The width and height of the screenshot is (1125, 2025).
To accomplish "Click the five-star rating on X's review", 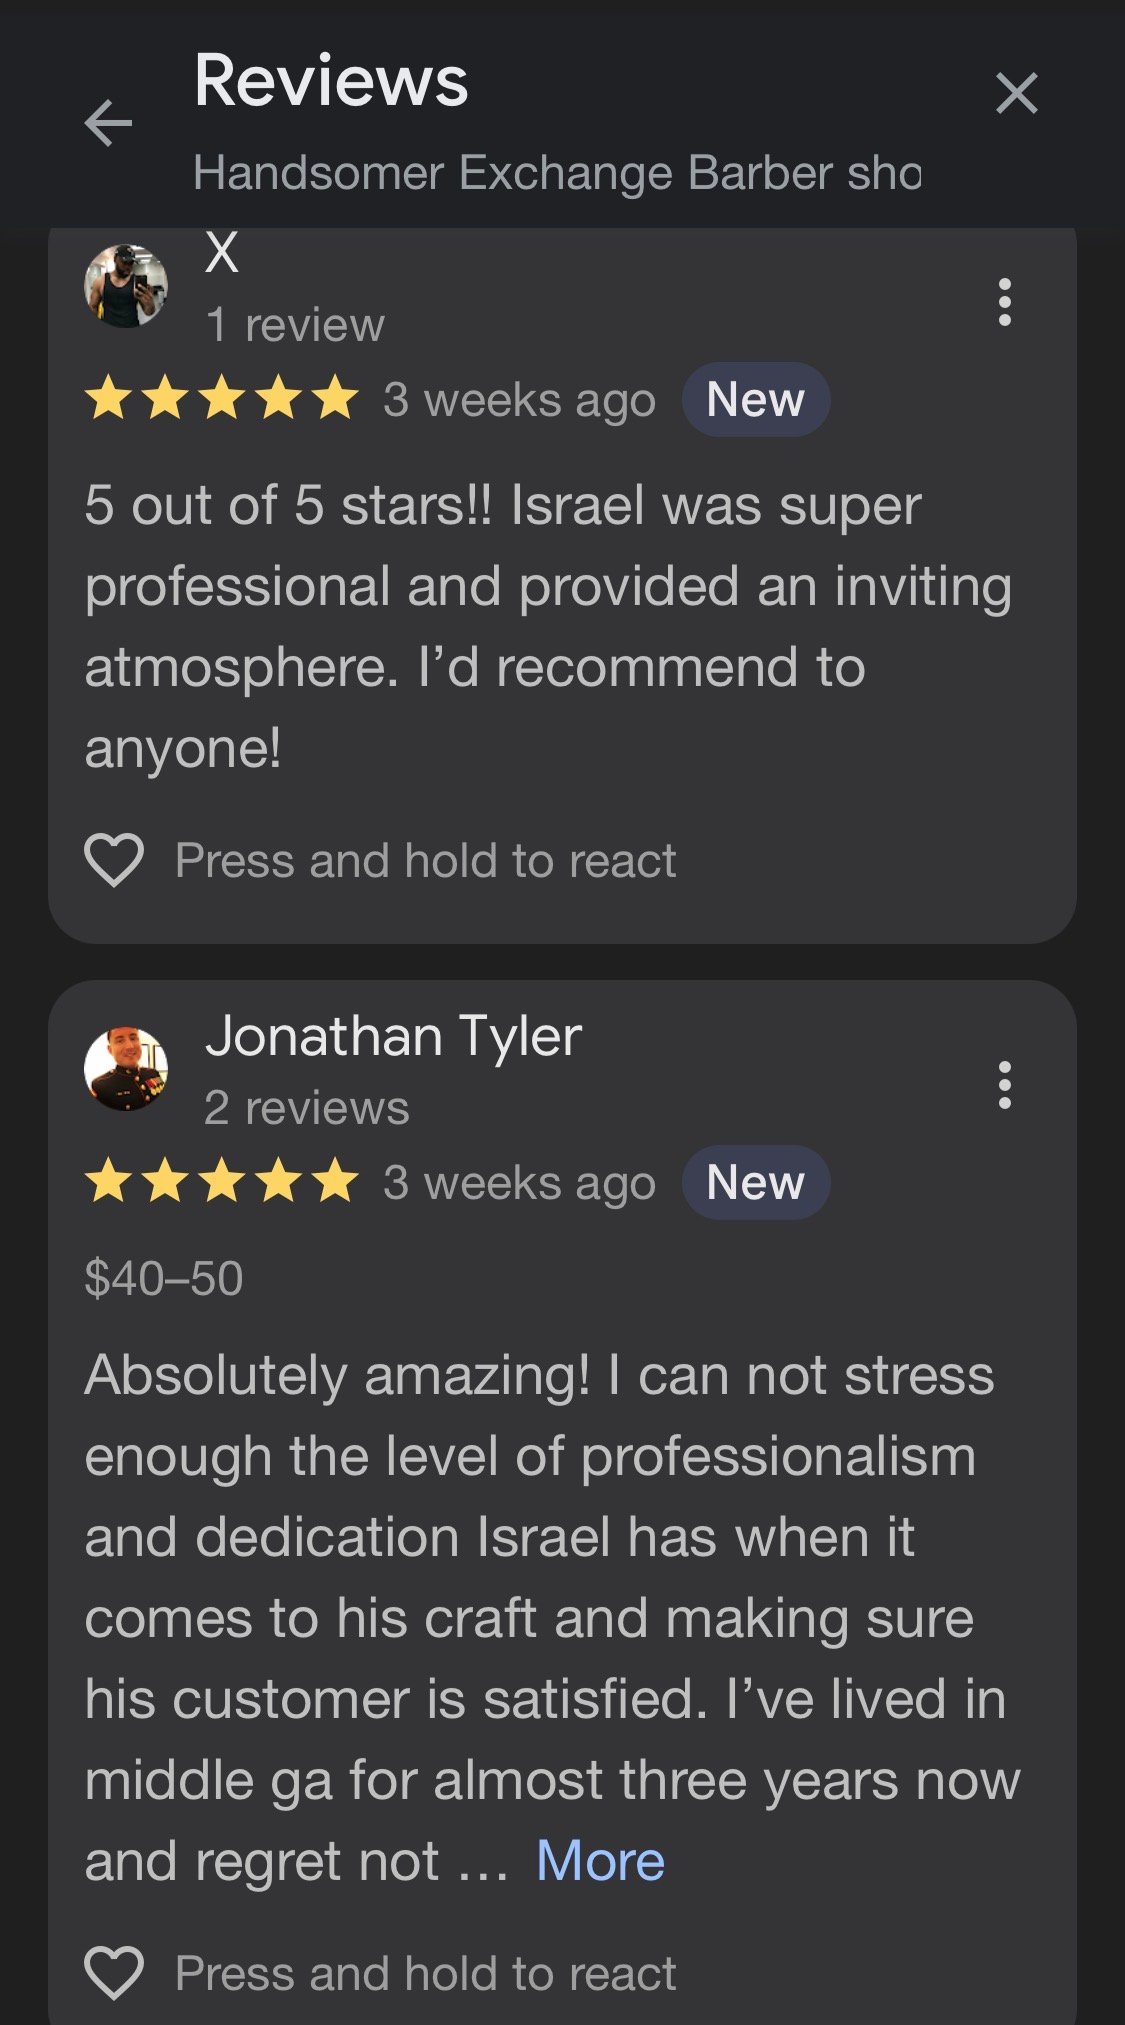I will pos(222,399).
